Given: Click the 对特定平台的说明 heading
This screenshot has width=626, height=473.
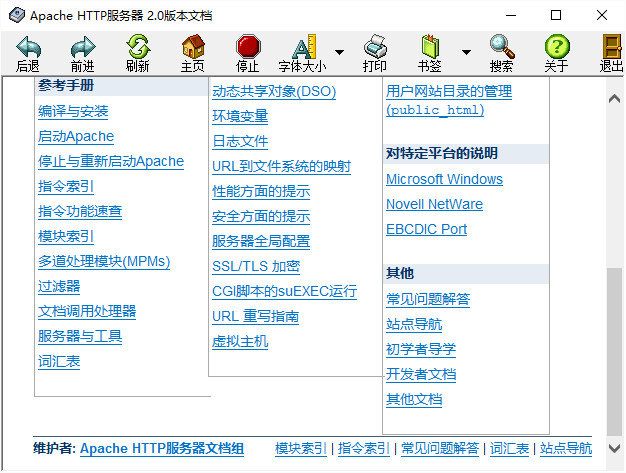Looking at the screenshot, I should [442, 153].
